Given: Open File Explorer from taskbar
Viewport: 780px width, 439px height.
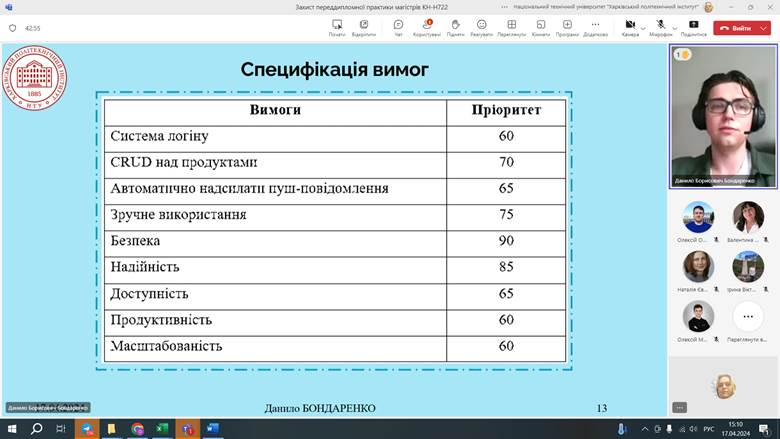Looking at the screenshot, I should pos(112,429).
